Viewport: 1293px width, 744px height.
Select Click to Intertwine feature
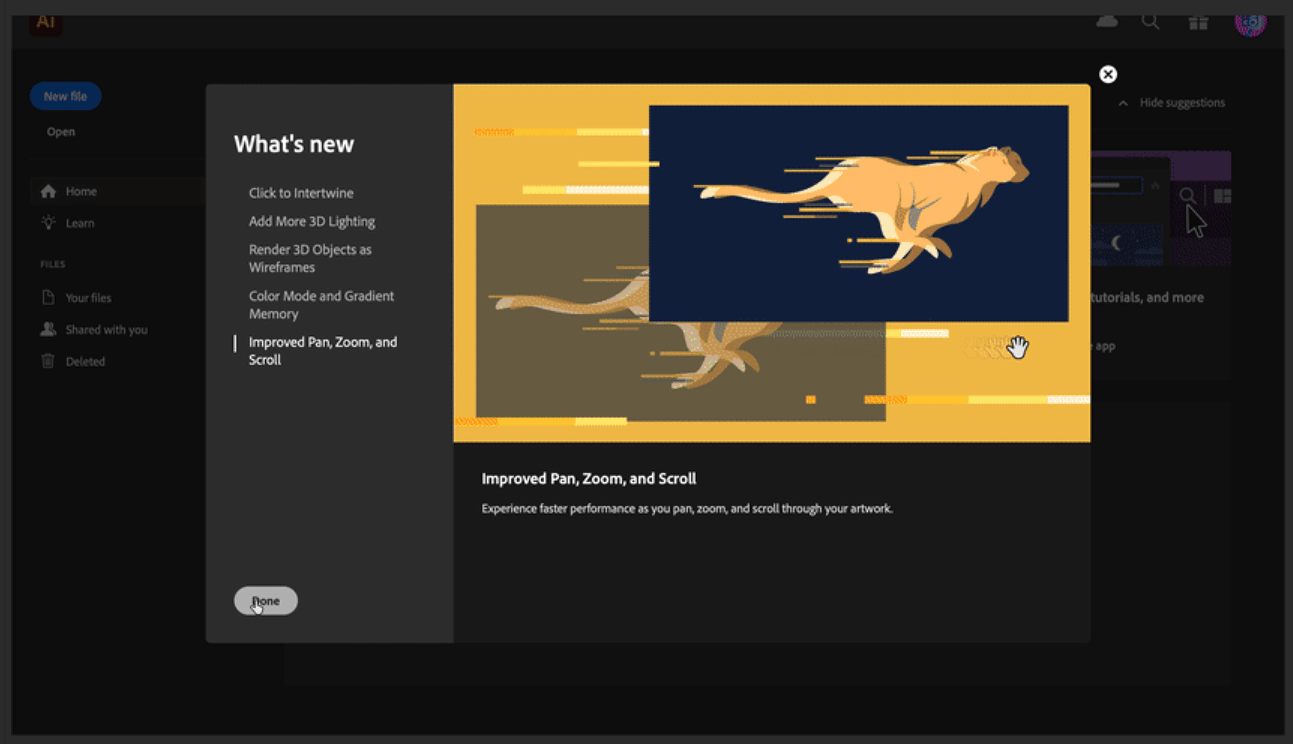[x=301, y=193]
